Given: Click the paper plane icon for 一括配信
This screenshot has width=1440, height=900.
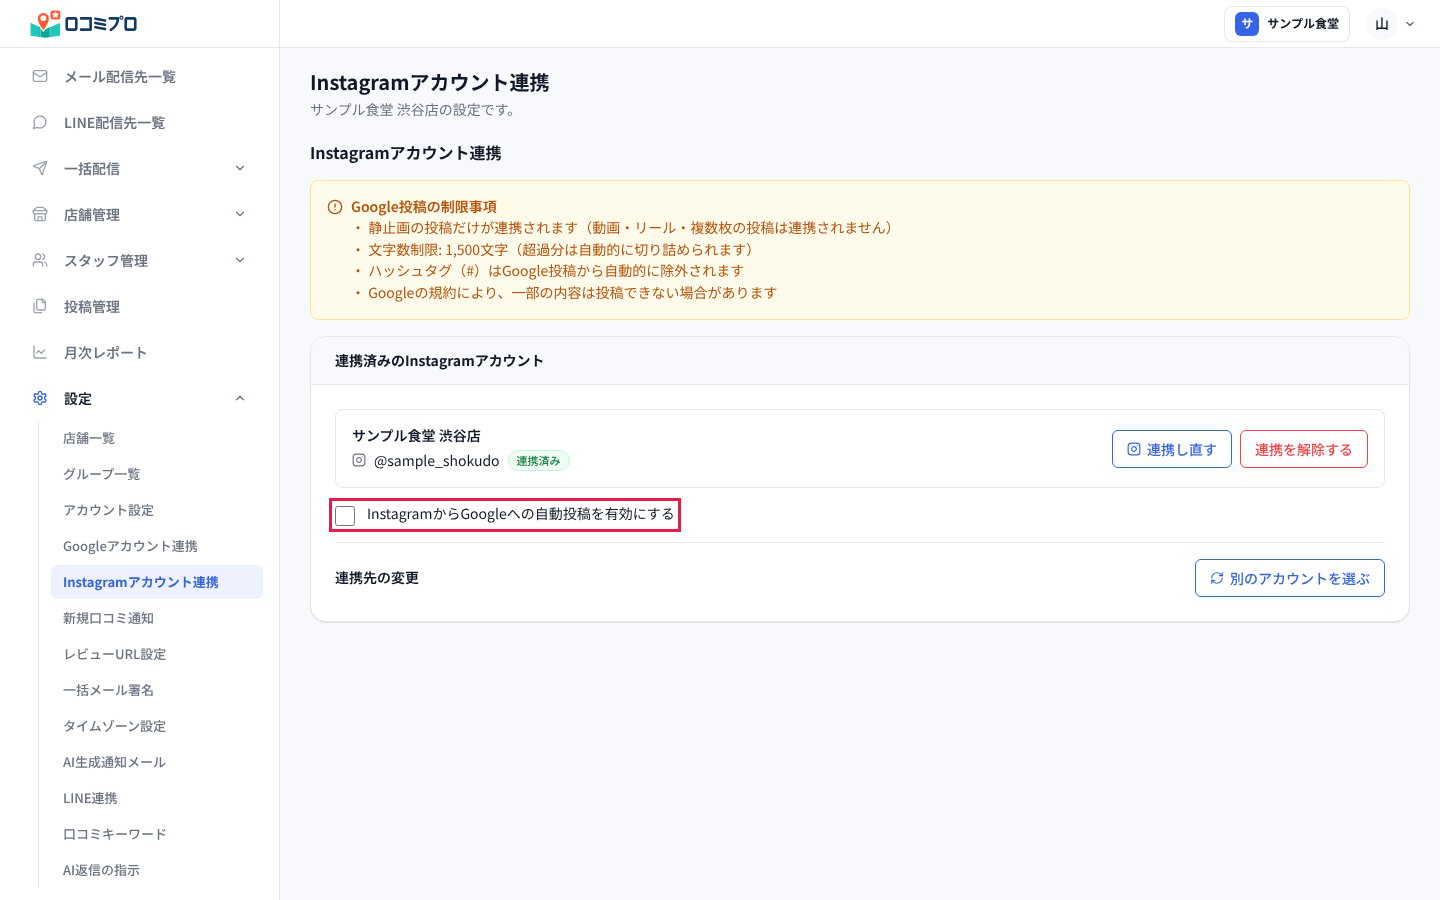Looking at the screenshot, I should (x=40, y=168).
